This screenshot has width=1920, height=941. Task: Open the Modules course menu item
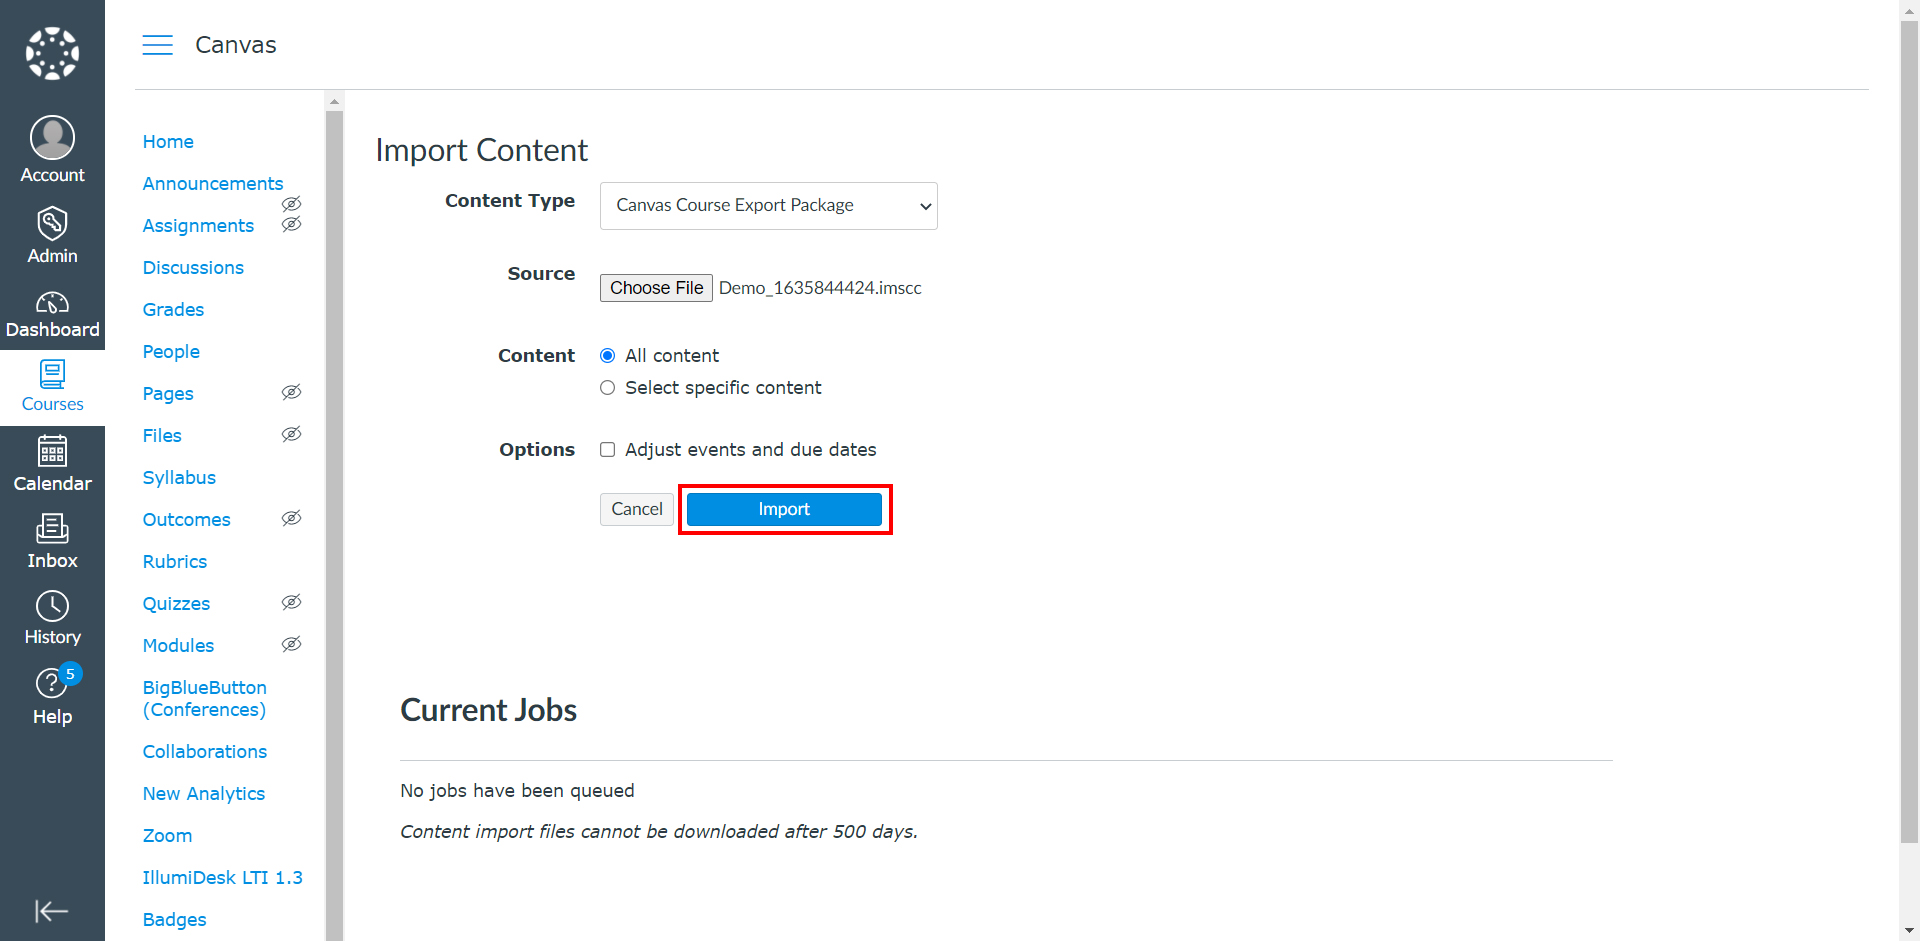178,646
